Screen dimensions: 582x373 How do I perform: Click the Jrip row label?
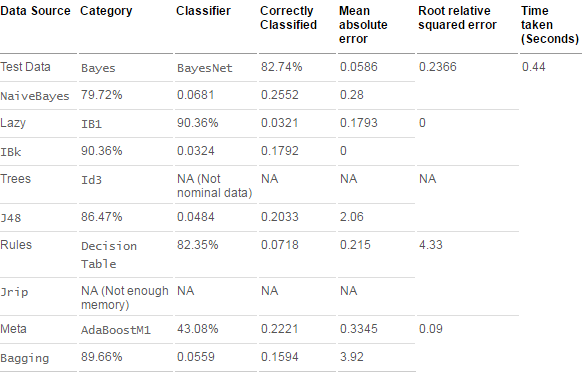[x=14, y=292]
